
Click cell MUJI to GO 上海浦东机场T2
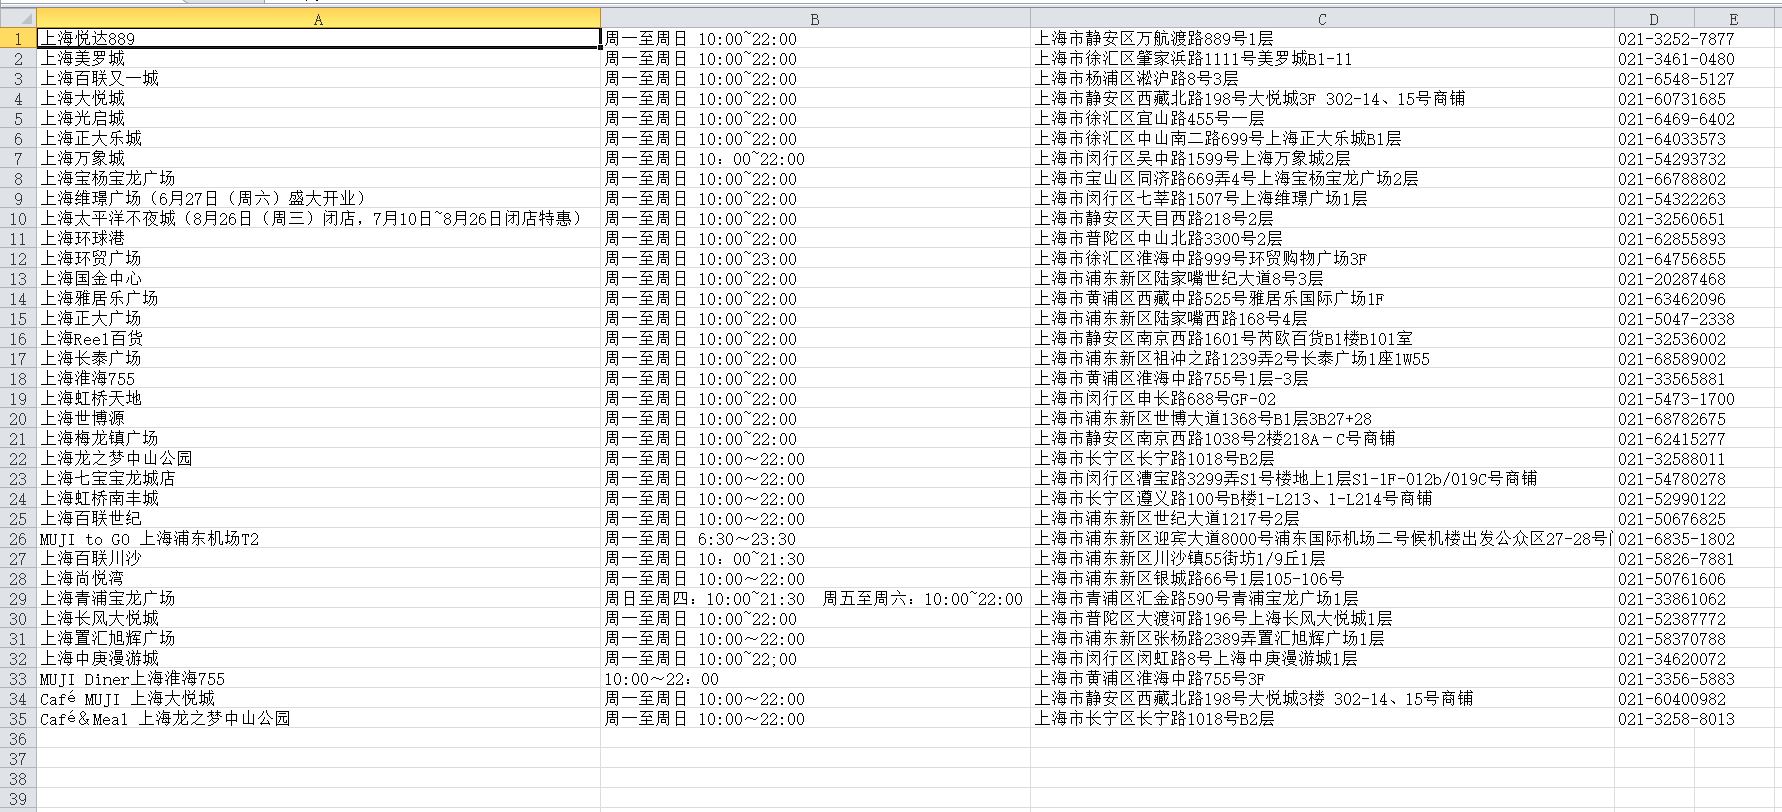pos(318,539)
